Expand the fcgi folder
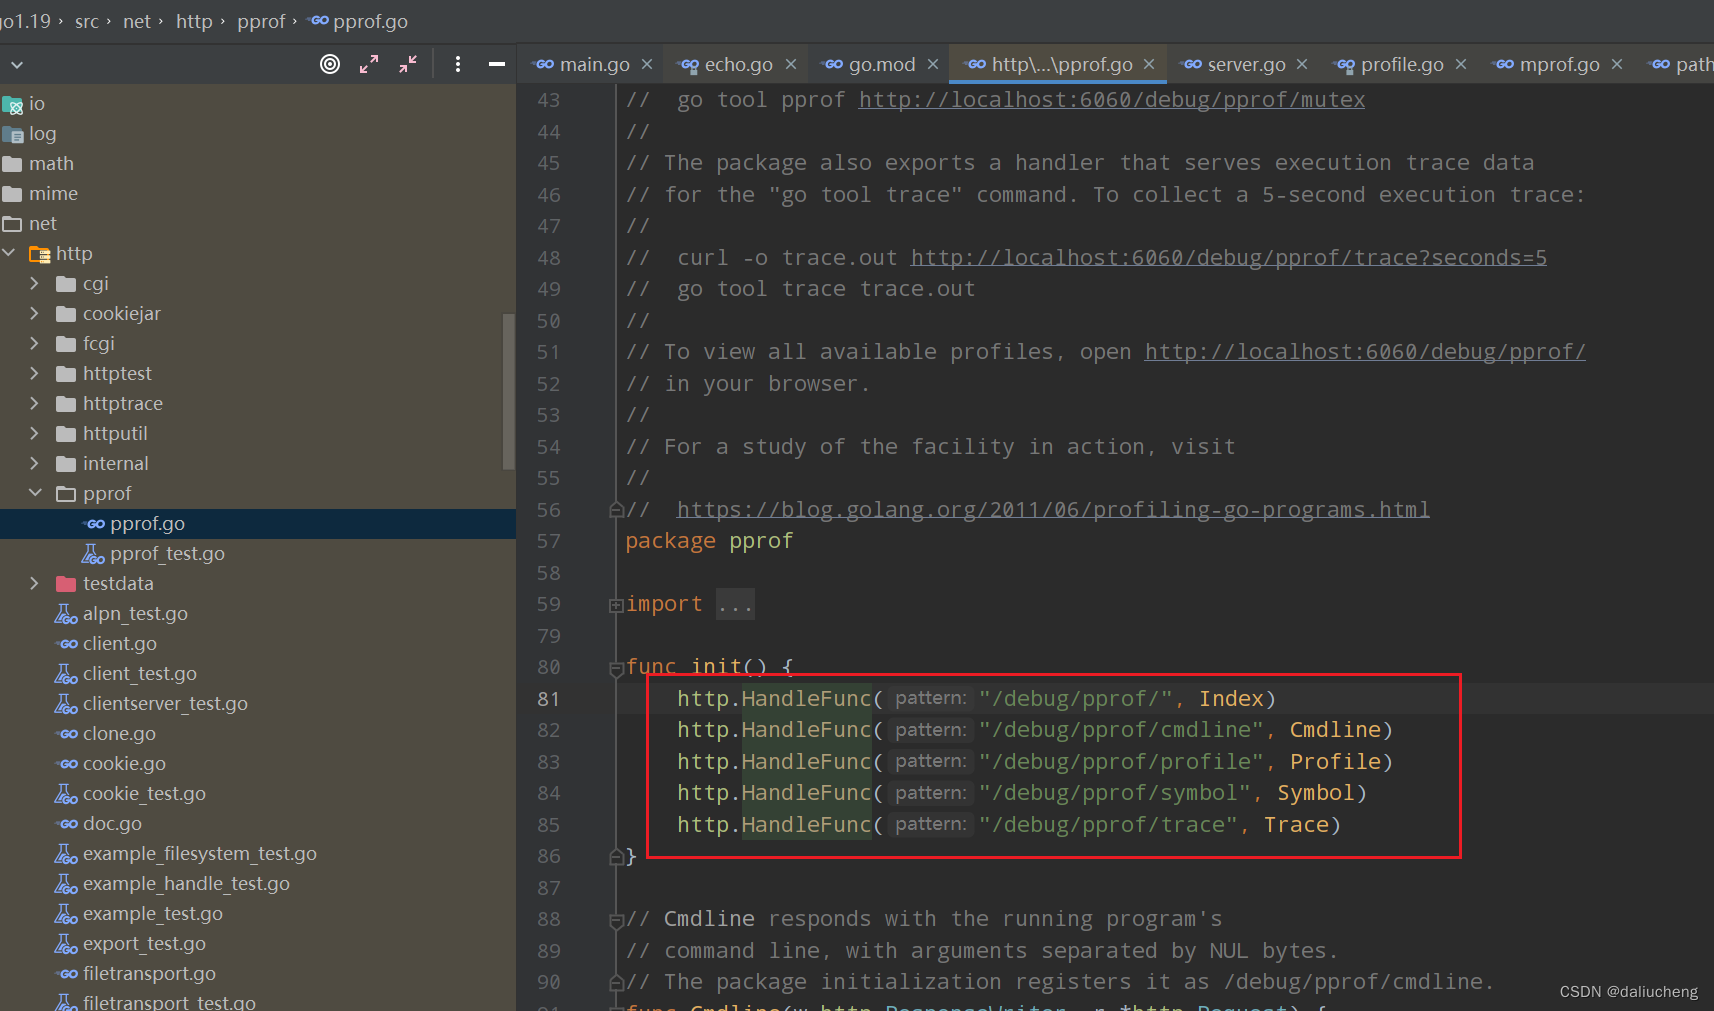 35,343
